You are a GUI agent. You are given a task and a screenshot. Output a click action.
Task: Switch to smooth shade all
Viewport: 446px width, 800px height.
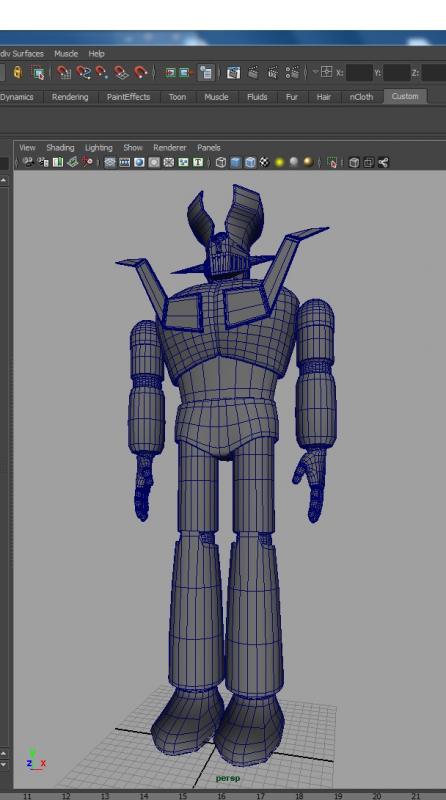[235, 162]
